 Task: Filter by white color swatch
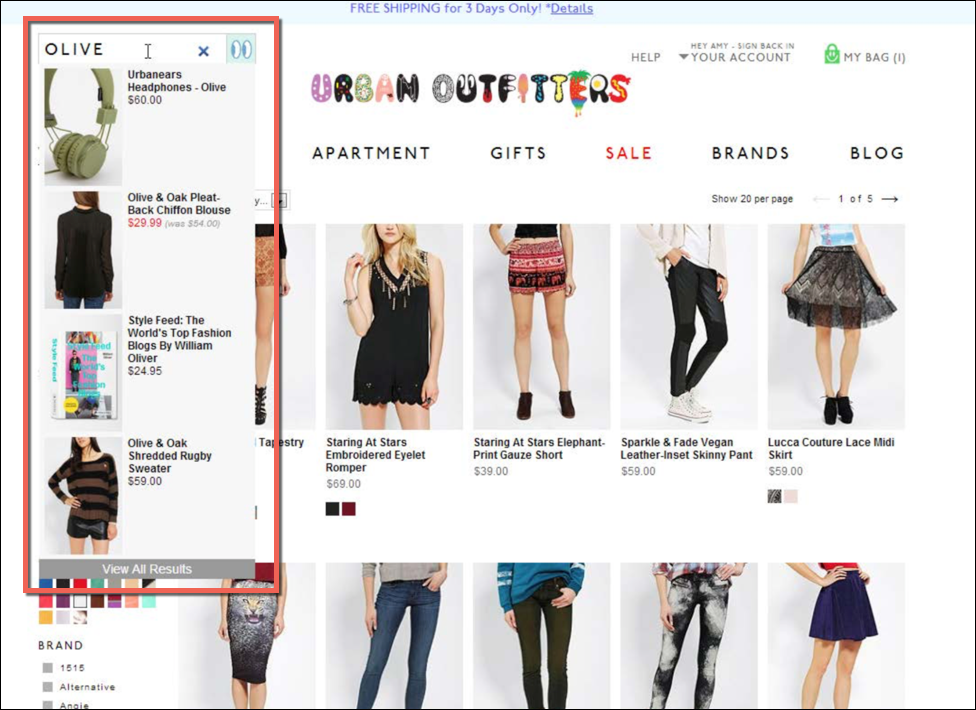(x=80, y=601)
